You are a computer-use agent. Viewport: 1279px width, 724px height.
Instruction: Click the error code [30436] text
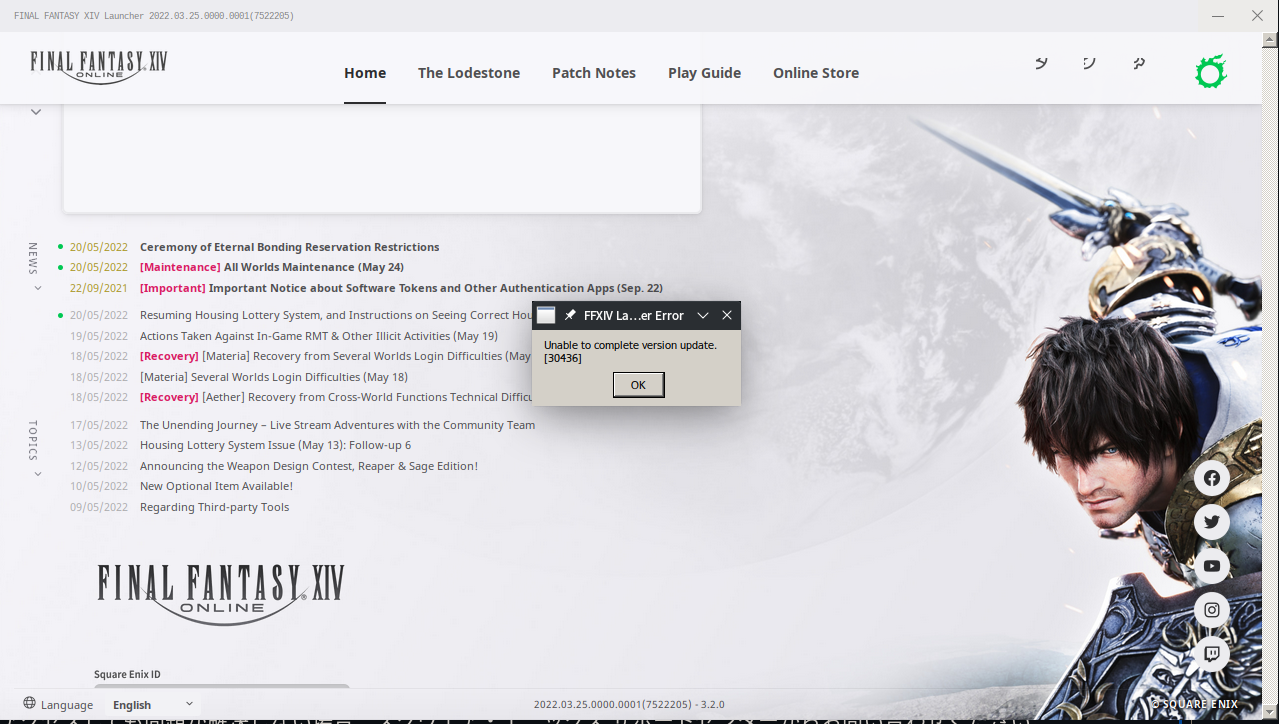point(563,358)
